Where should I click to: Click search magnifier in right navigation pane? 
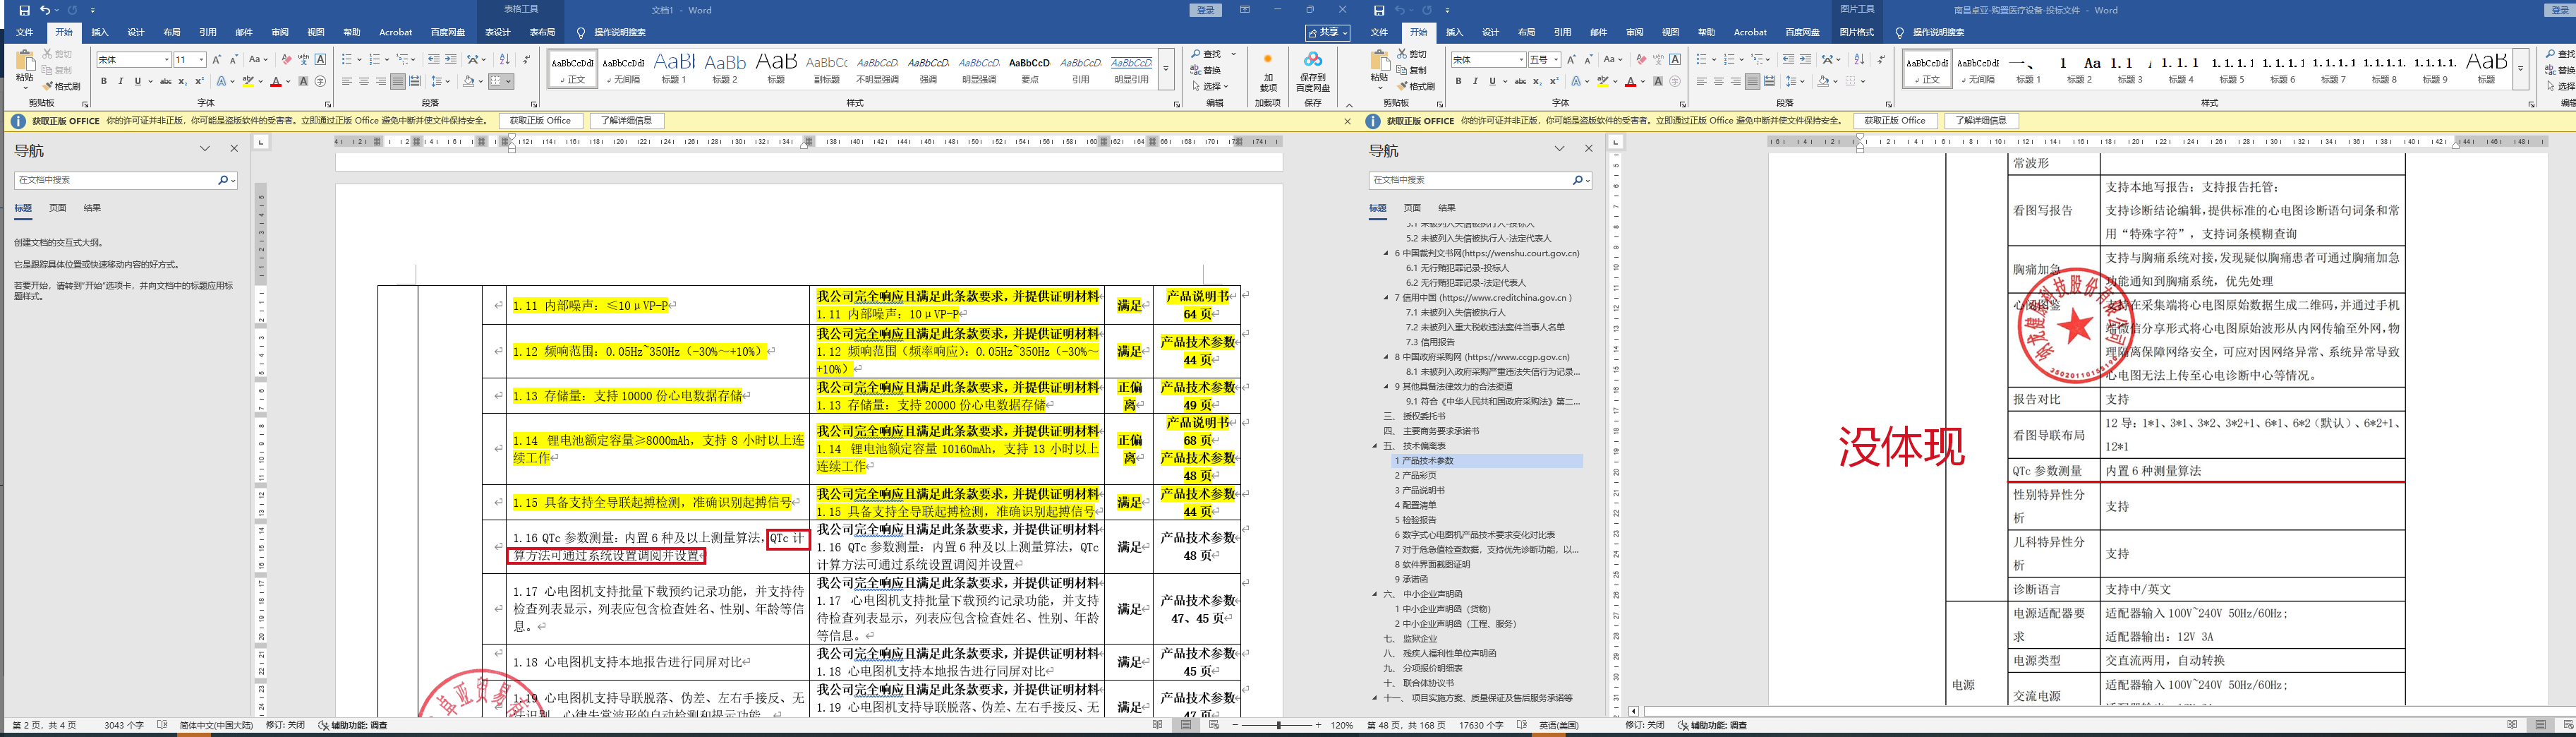(1577, 180)
